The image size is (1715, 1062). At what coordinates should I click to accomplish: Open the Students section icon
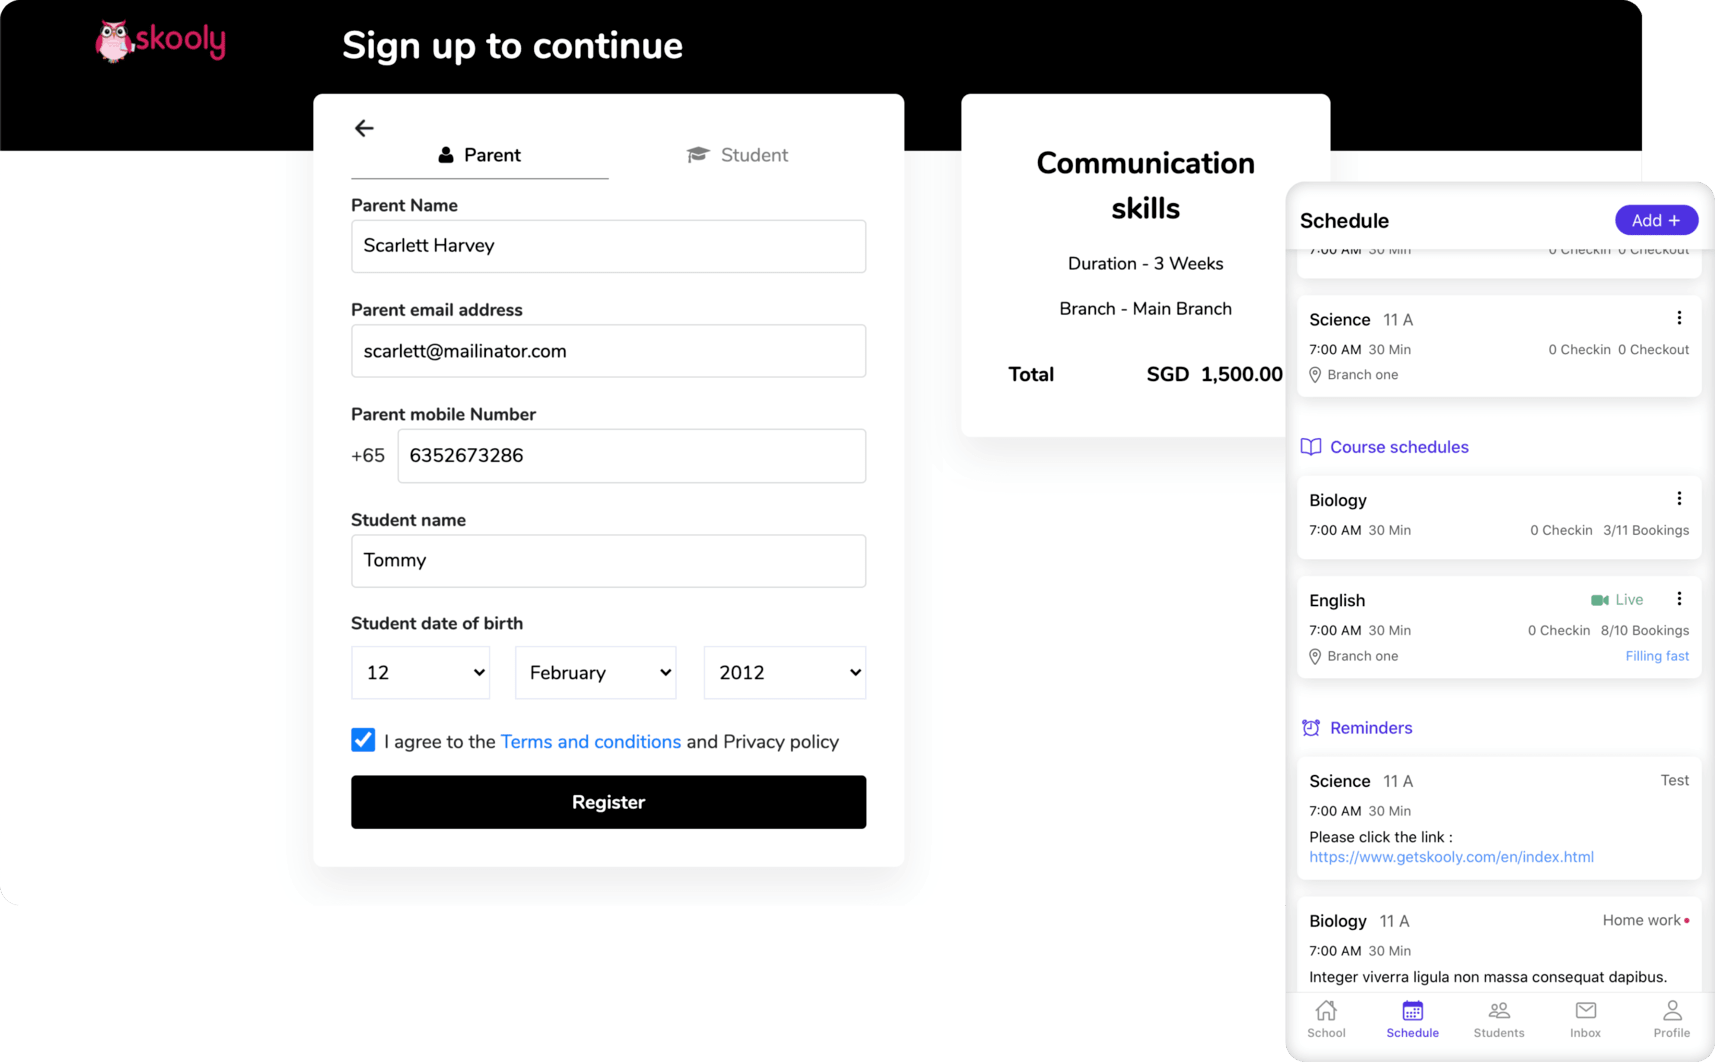(x=1498, y=1018)
